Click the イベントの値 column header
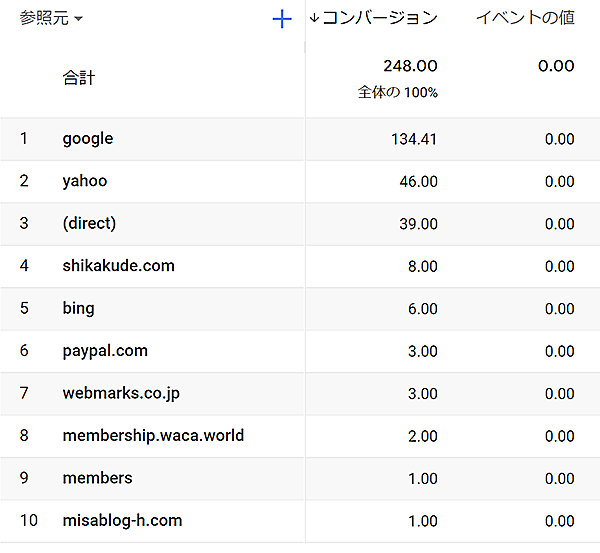 click(524, 18)
